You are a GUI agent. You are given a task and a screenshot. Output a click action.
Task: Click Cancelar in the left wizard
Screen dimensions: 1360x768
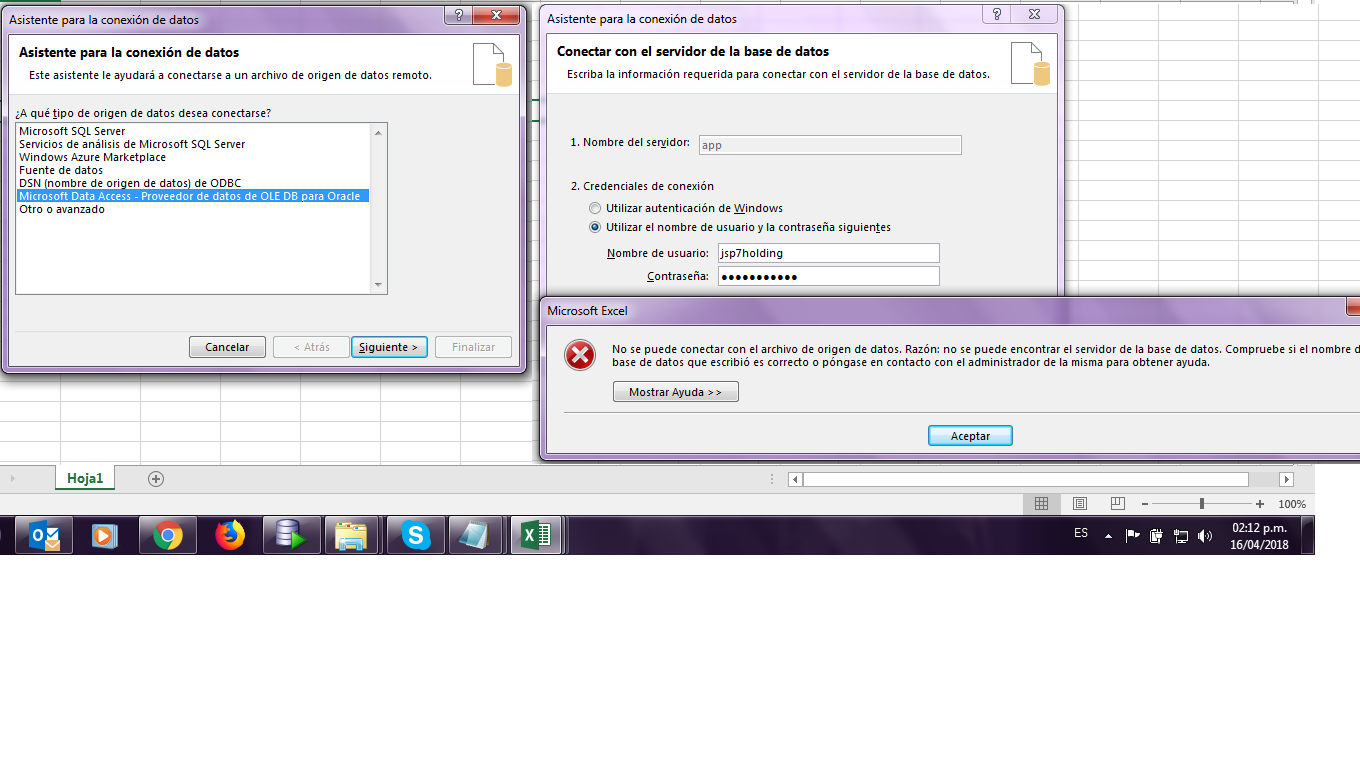tap(227, 347)
